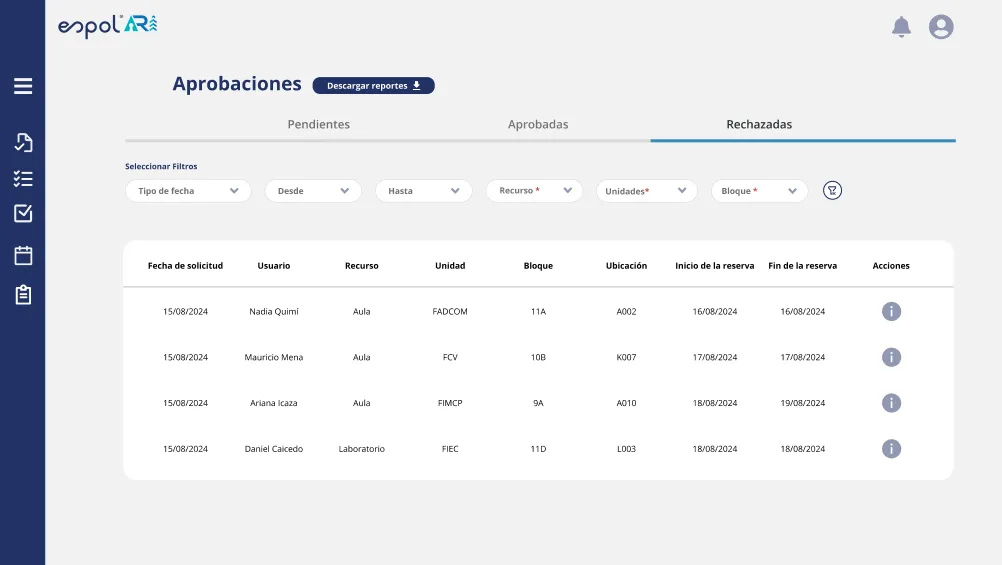Click the FADCOM unit cell
This screenshot has height=565, width=1002.
click(x=450, y=312)
